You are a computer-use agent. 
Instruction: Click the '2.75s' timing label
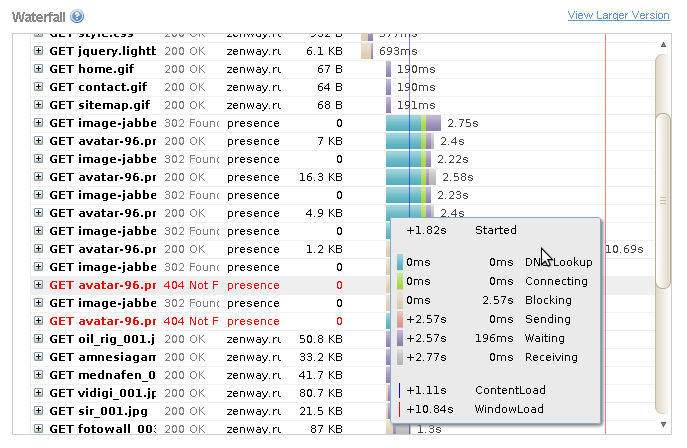point(463,123)
